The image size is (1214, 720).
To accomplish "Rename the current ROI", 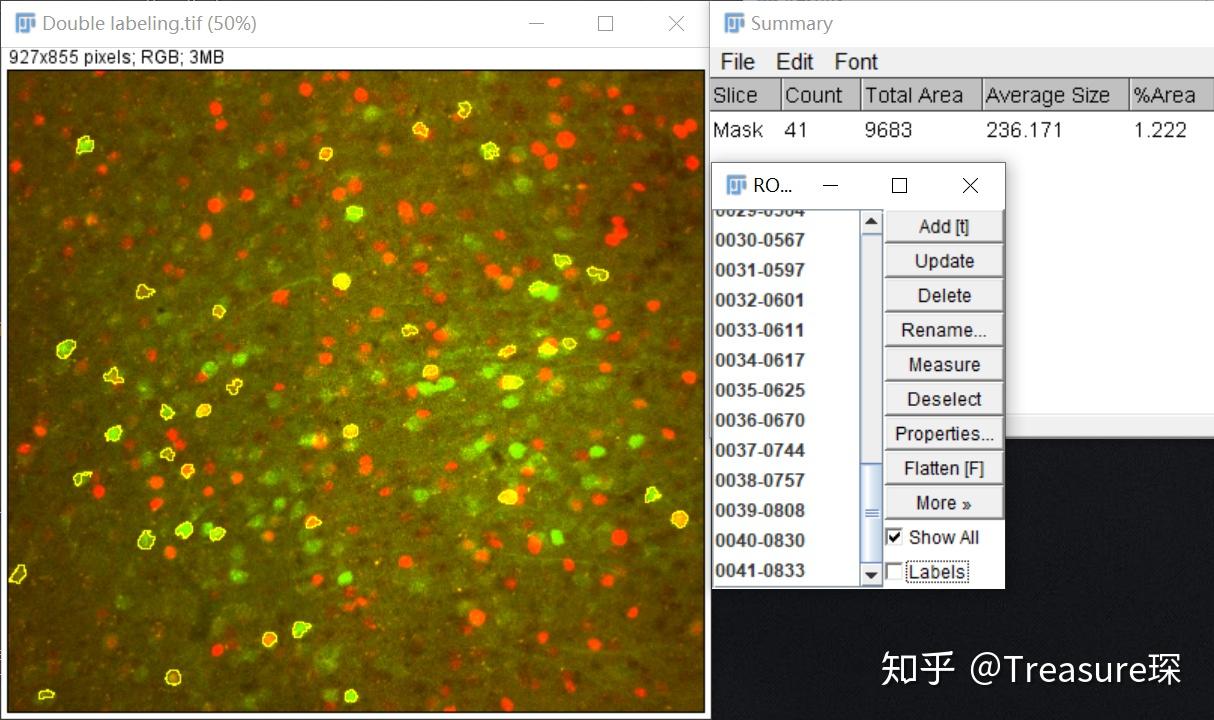I will 943,329.
